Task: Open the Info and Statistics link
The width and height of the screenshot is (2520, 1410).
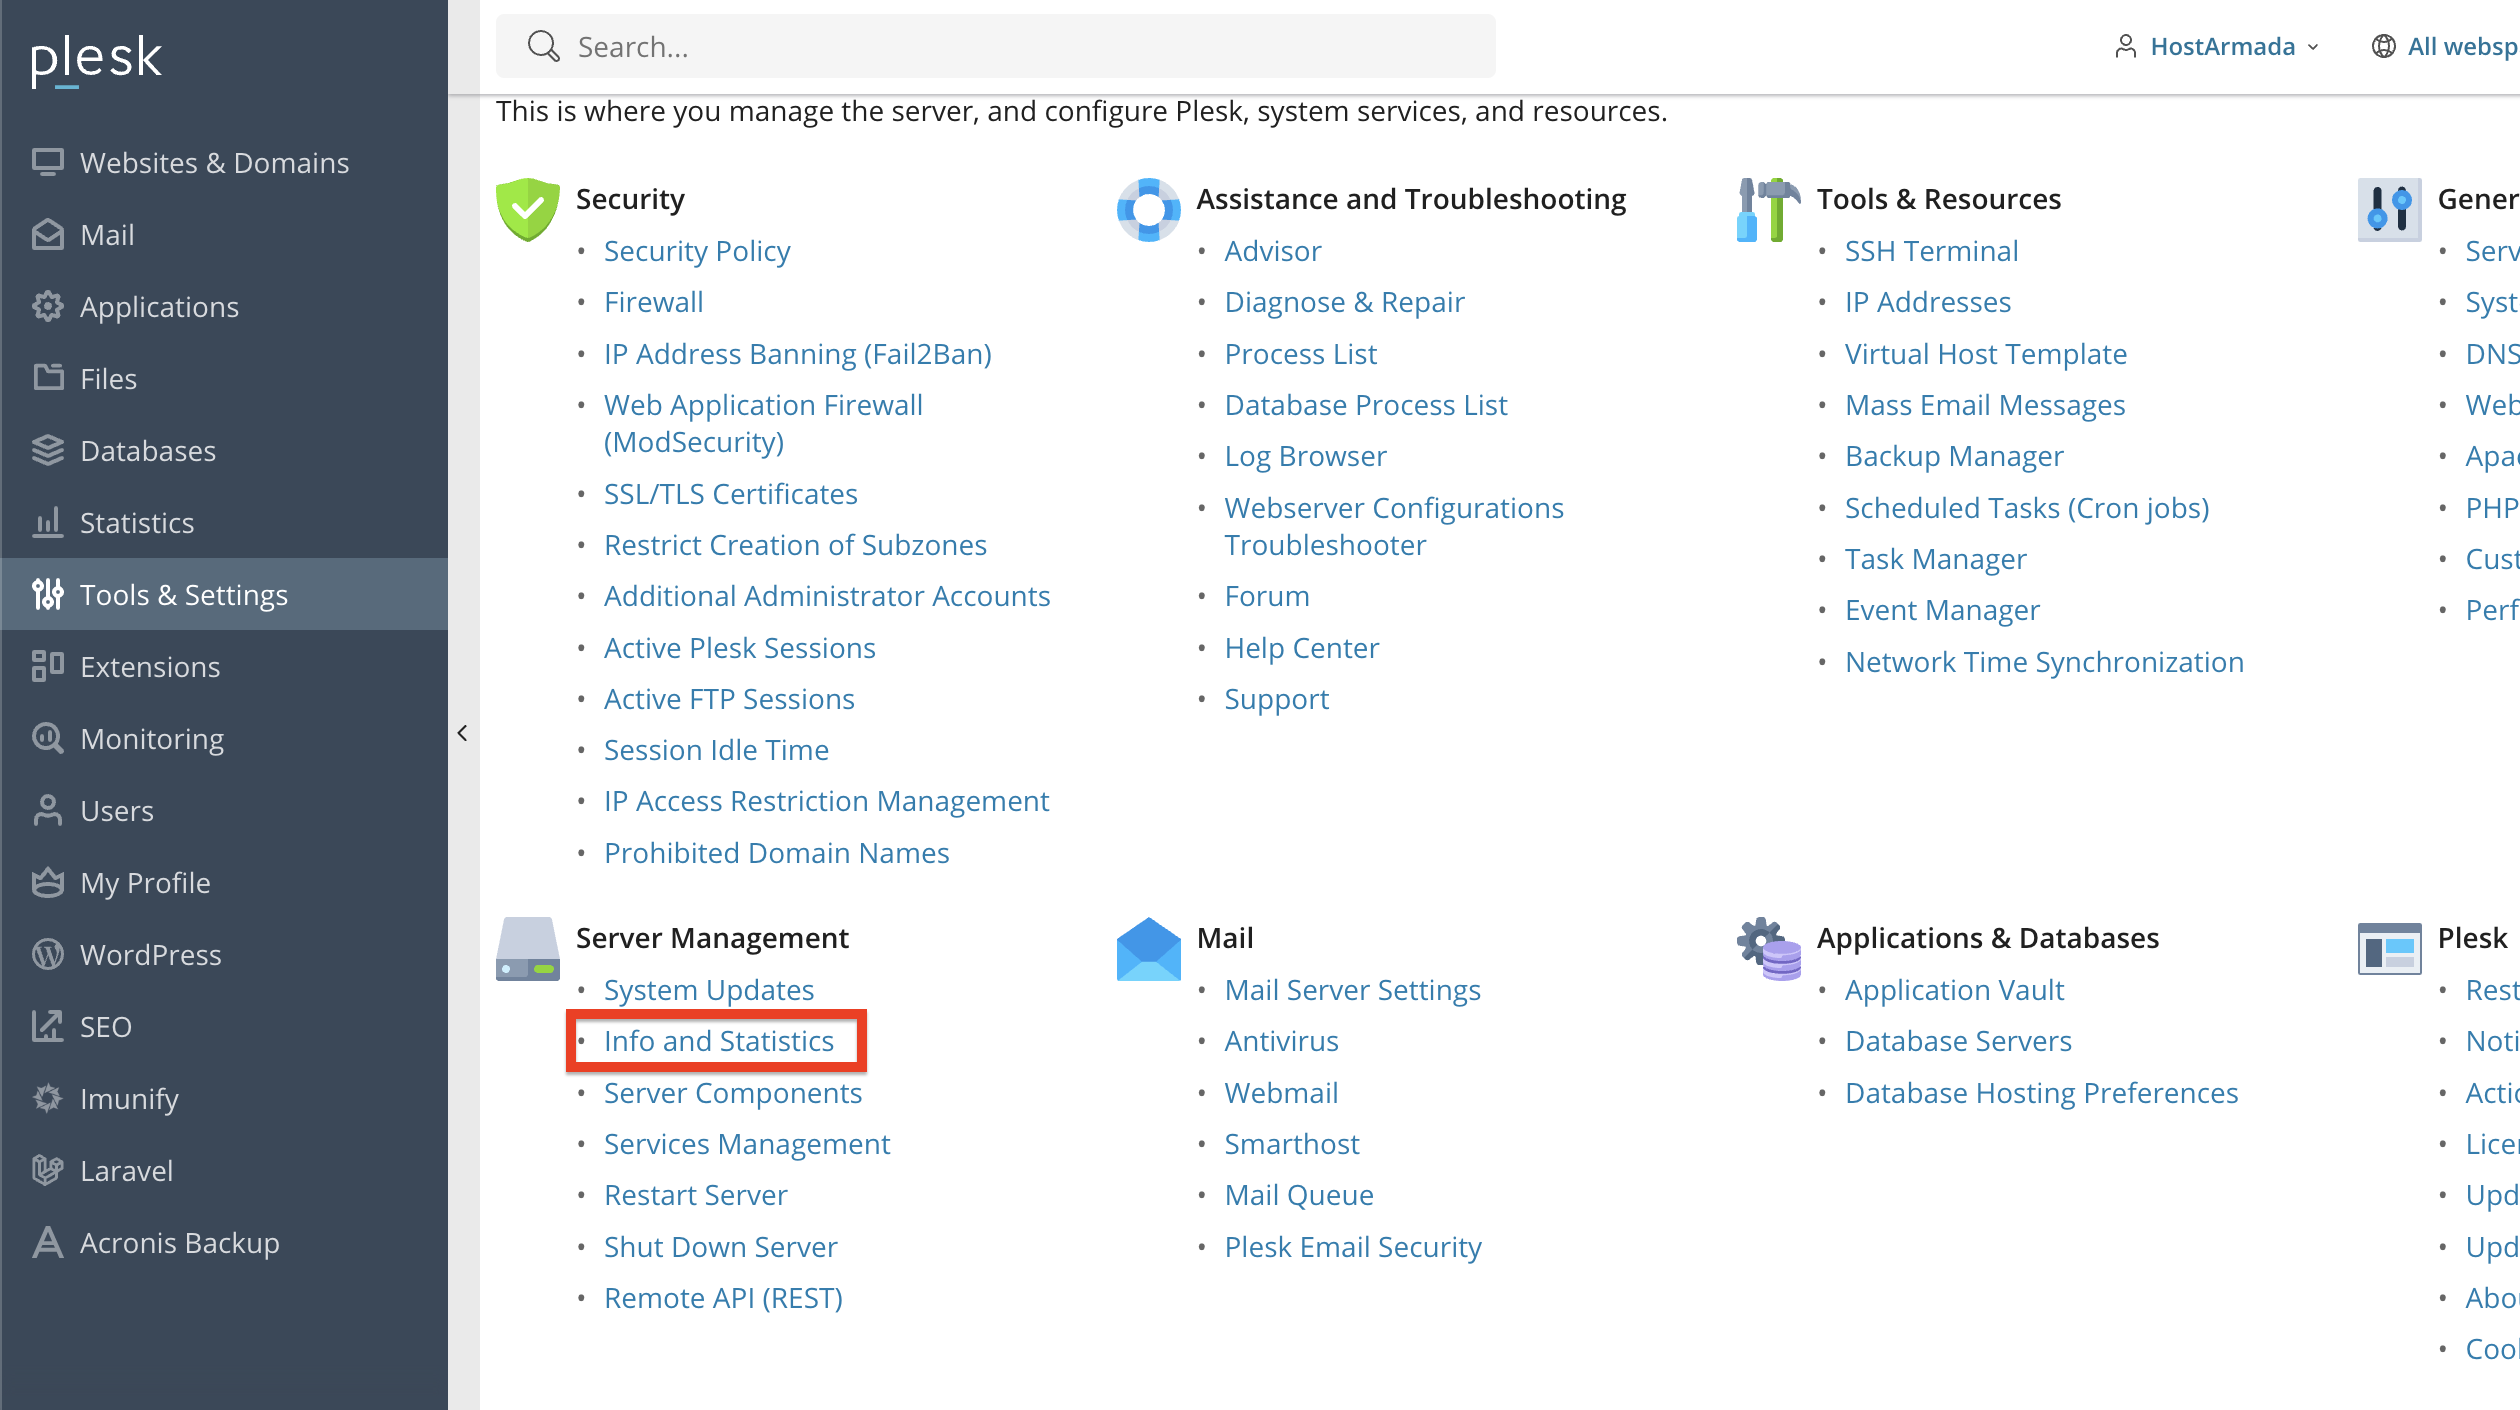Action: [719, 1041]
